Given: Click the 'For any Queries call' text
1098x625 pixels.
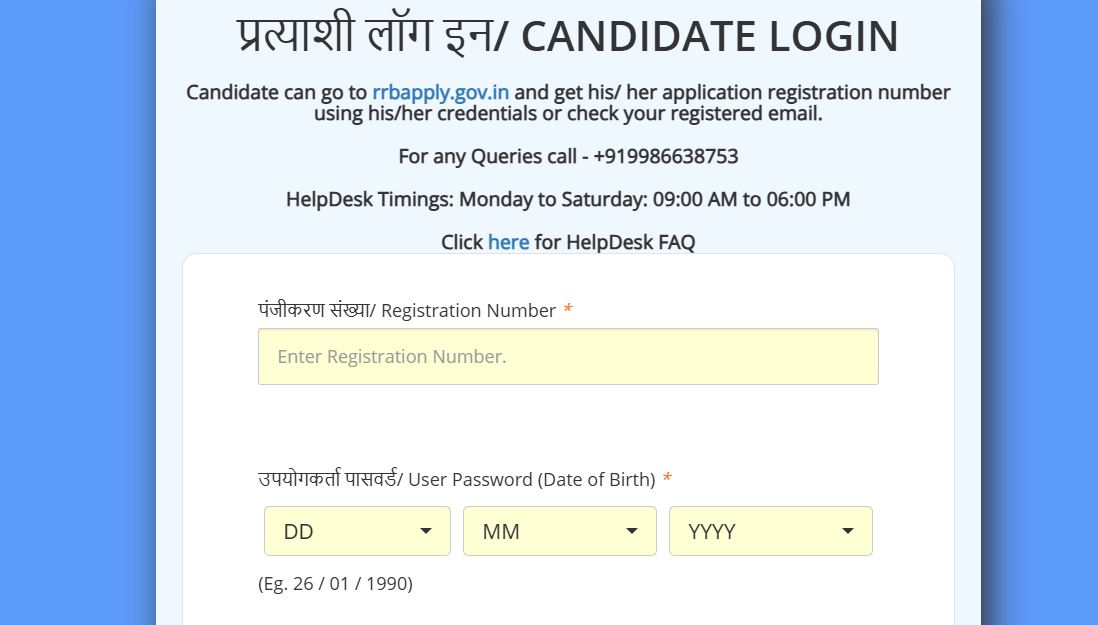Looking at the screenshot, I should click(486, 157).
